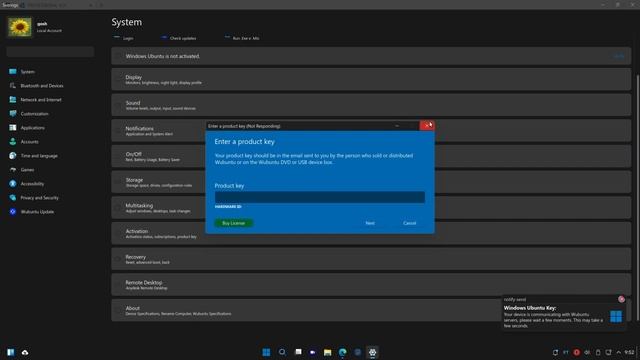Open Bluetooth and Devices section

[x=36, y=86]
